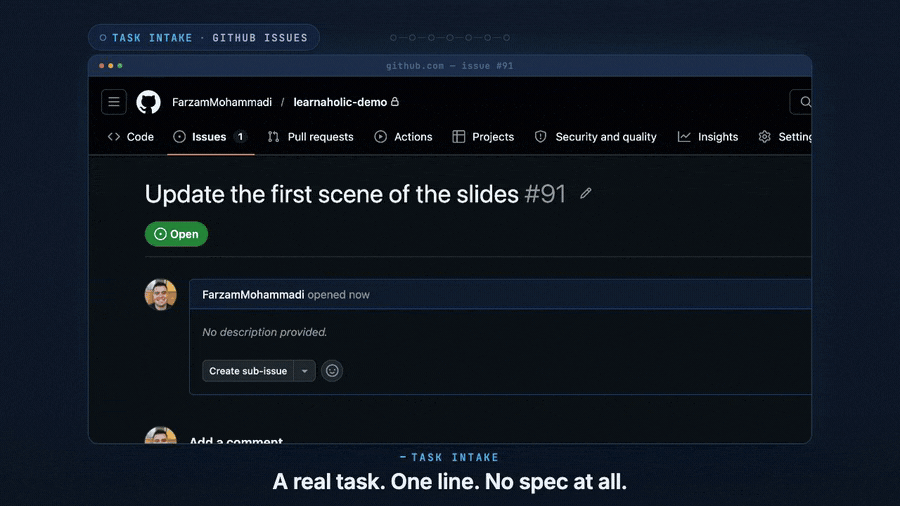Click the first dot of the step progress indicator
Viewport: 900px width, 506px height.
coord(393,38)
